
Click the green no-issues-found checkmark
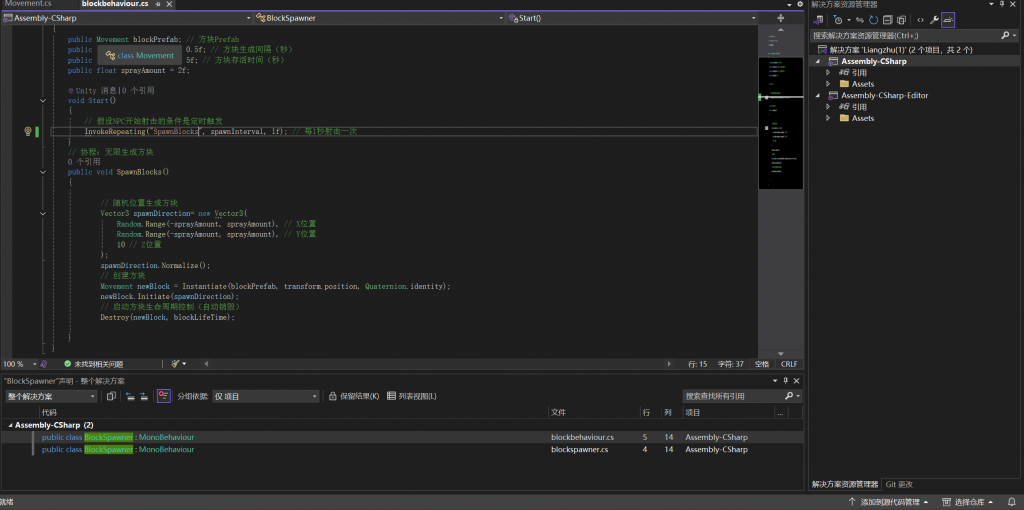click(67, 364)
